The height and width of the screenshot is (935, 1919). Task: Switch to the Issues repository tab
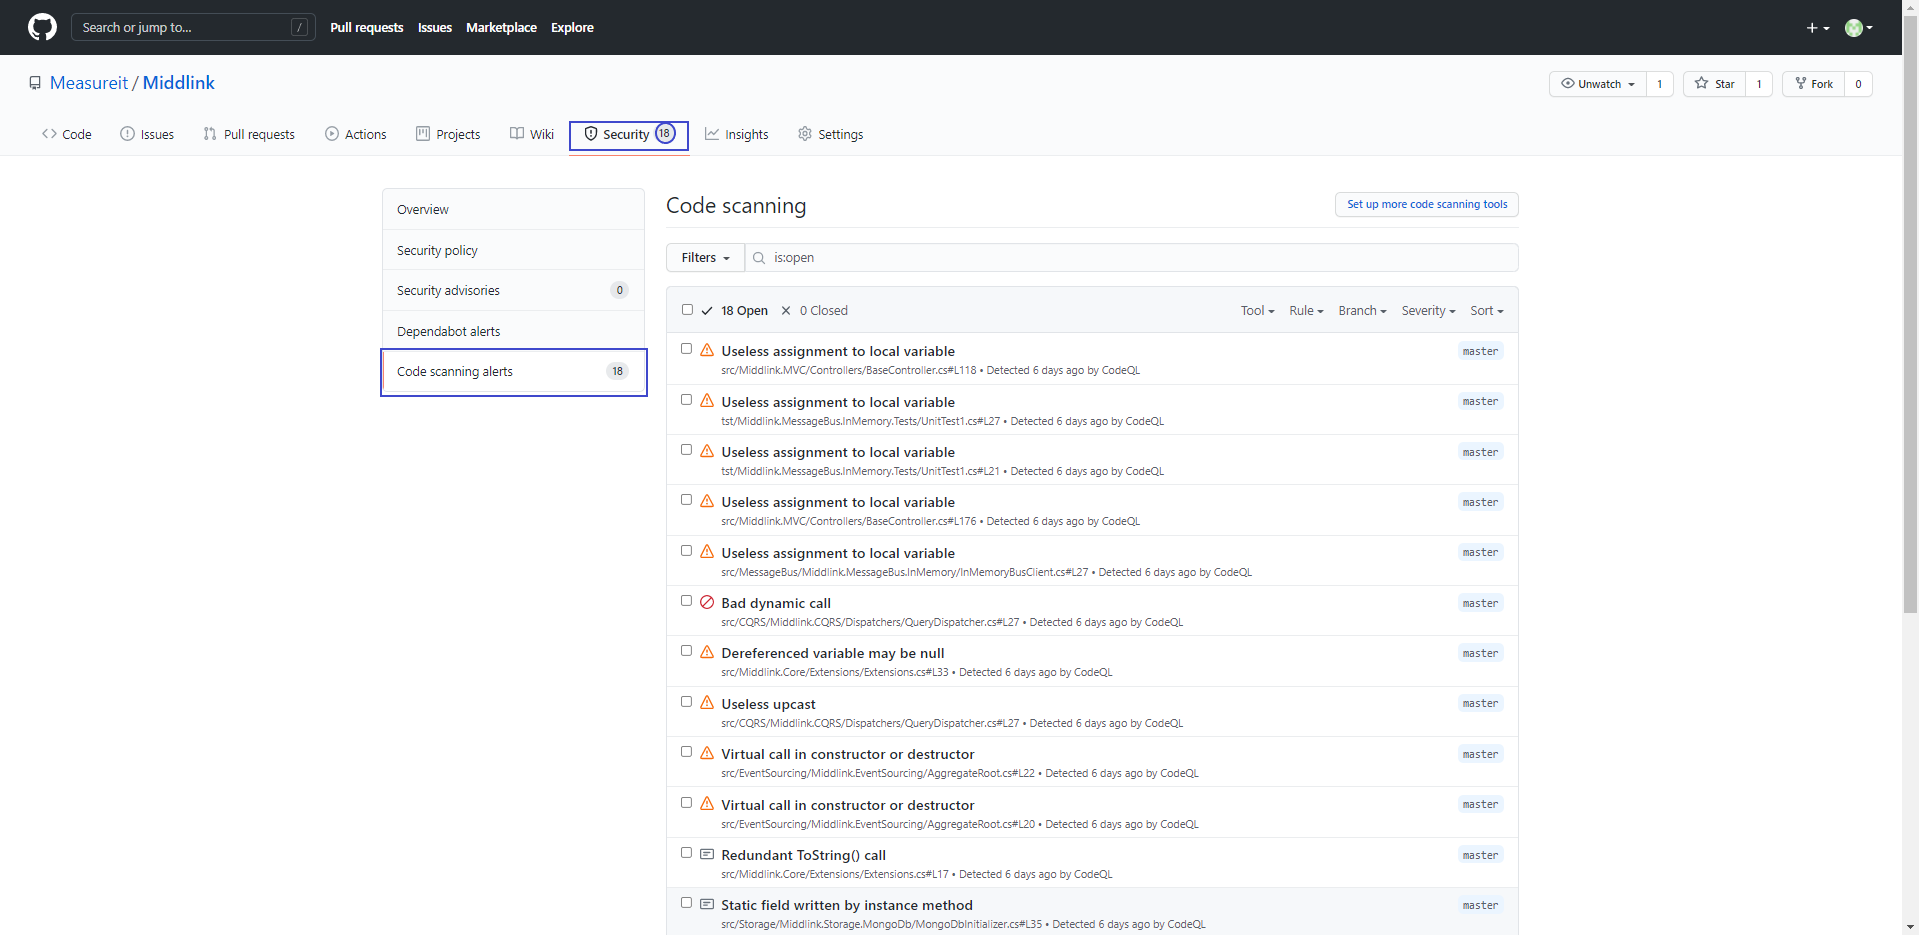pyautogui.click(x=147, y=134)
